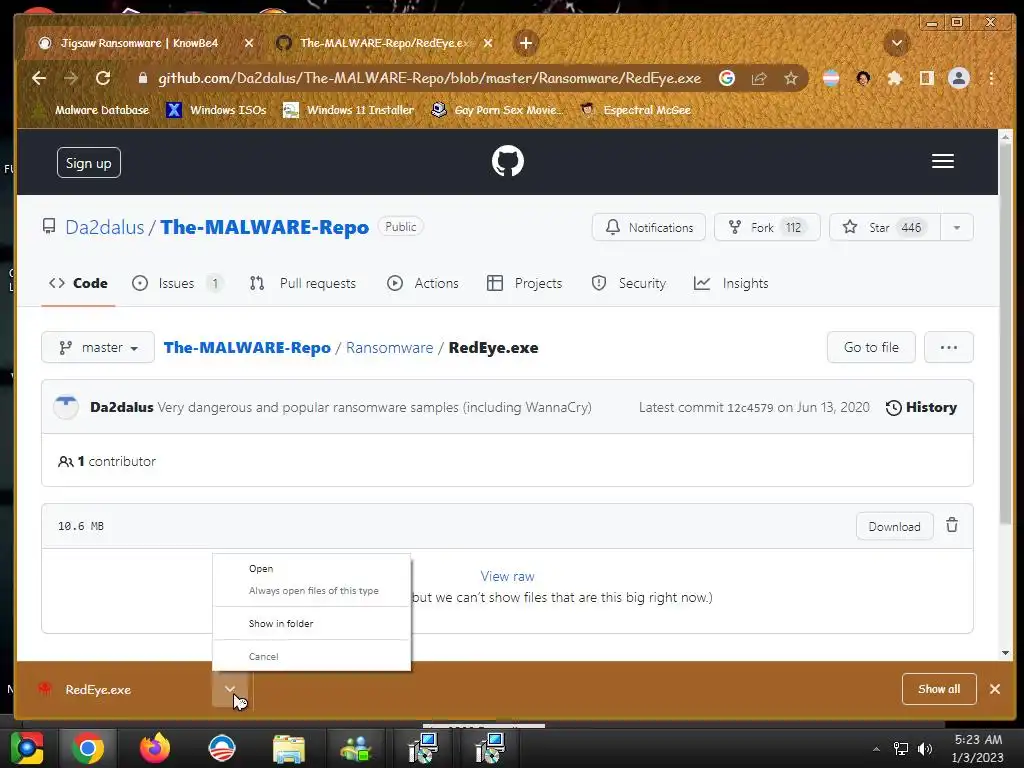Viewport: 1024px width, 768px height.
Task: Click the Start button on taskbar
Action: pos(26,748)
